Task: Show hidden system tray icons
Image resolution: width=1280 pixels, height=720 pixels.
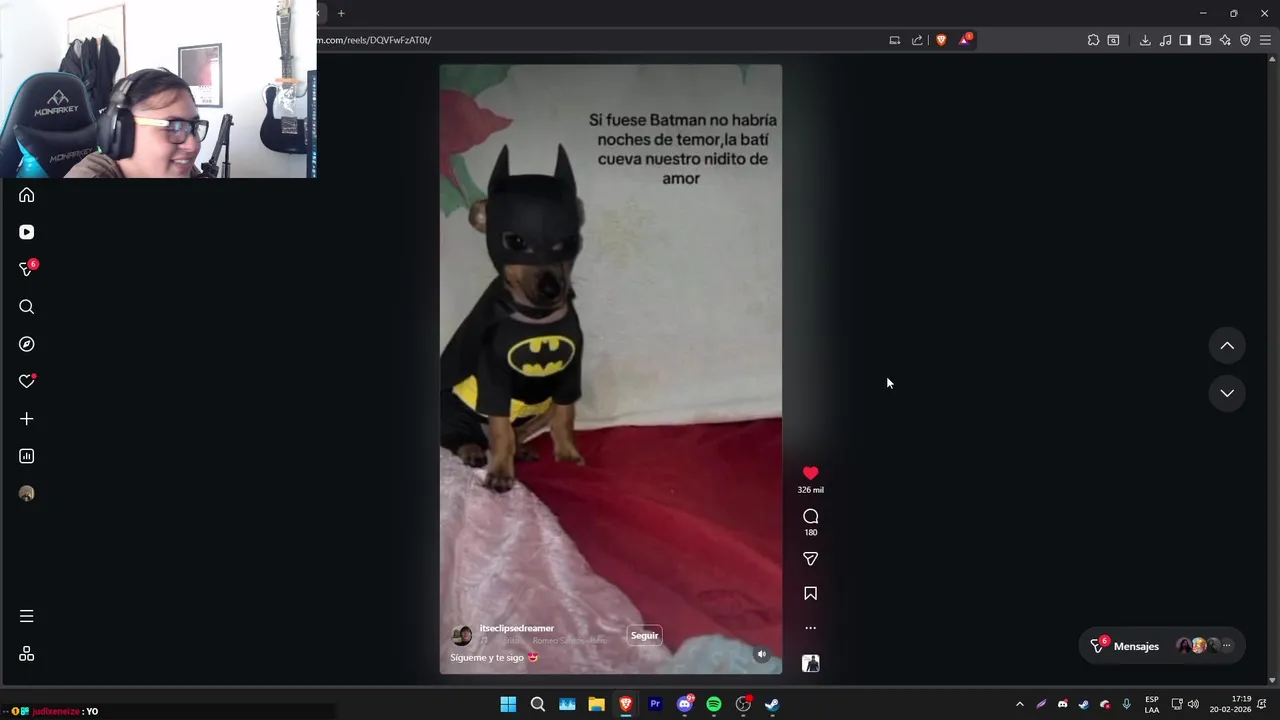Action: point(1019,704)
